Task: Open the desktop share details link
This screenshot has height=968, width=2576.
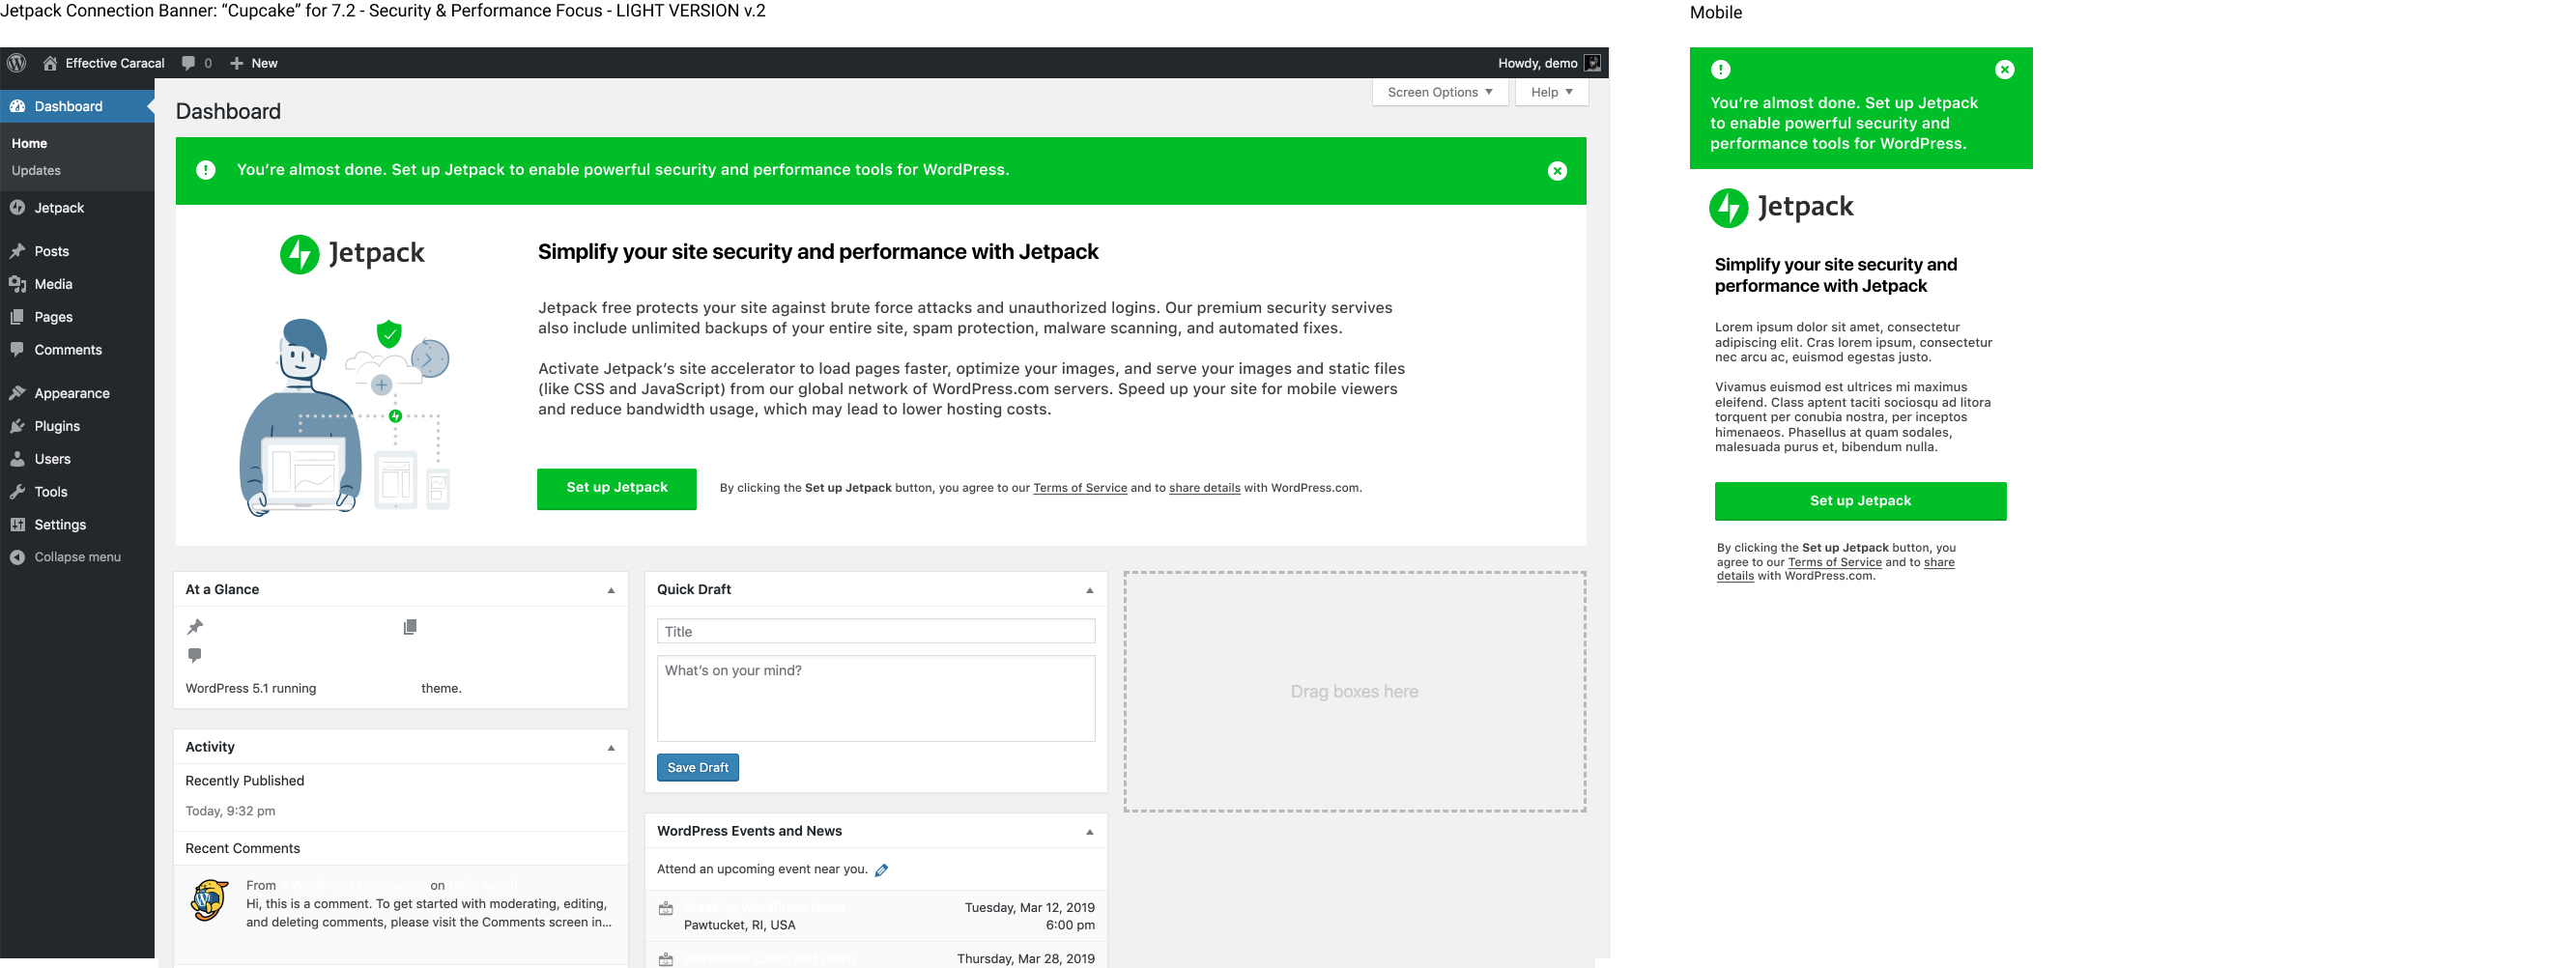Action: click(x=1204, y=488)
